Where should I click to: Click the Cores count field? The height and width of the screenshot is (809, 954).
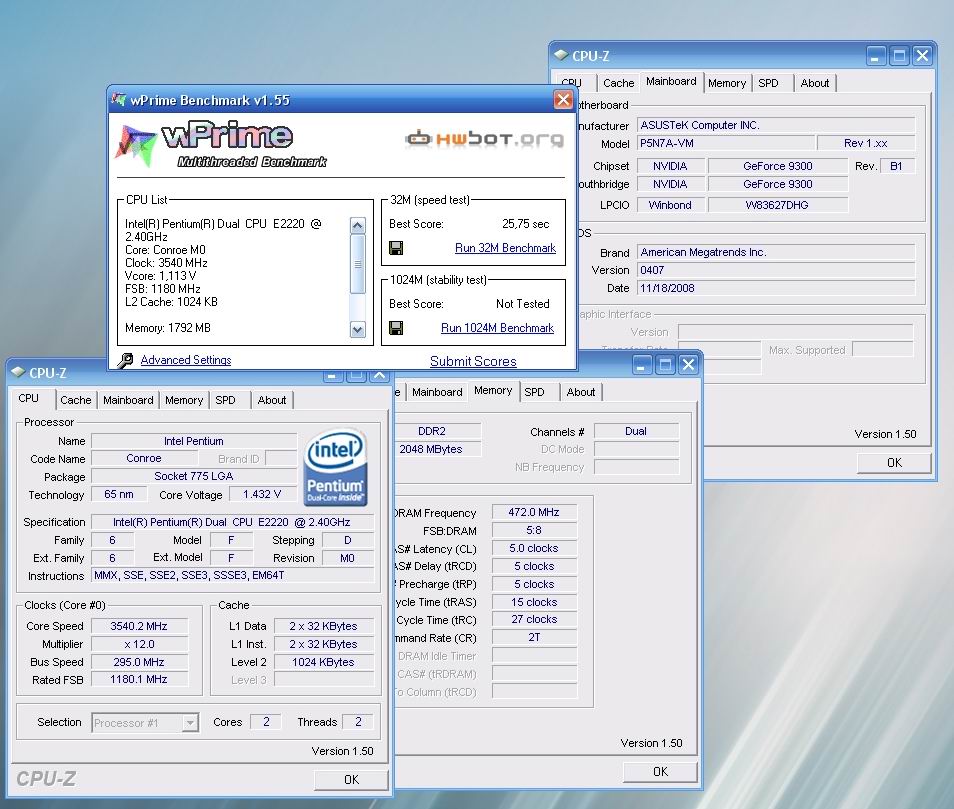point(266,722)
